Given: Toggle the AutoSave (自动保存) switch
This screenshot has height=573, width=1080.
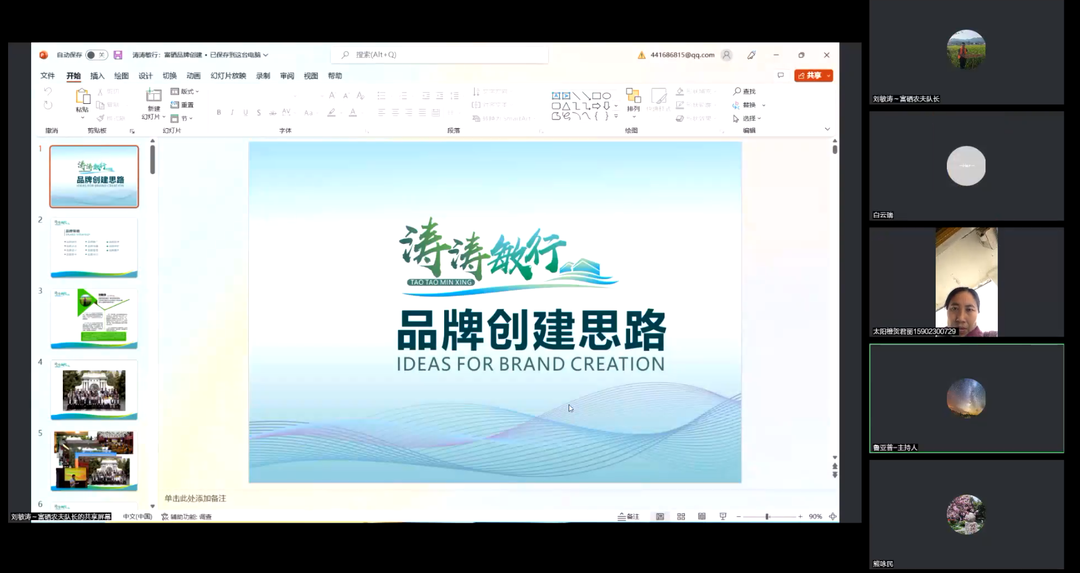Looking at the screenshot, I should (96, 55).
